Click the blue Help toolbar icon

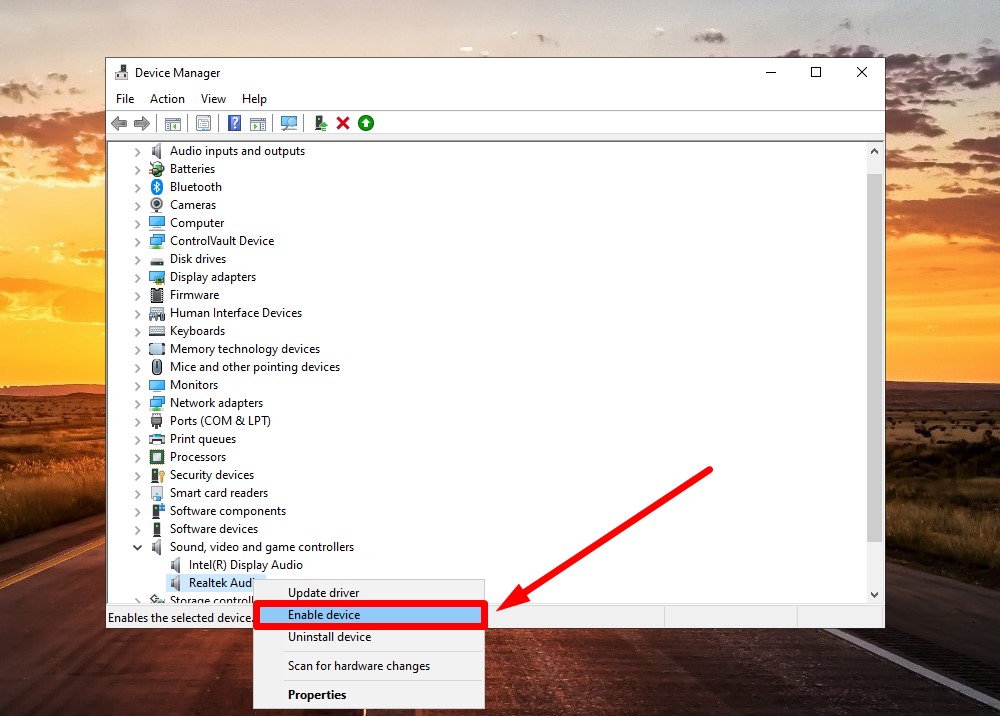(235, 123)
